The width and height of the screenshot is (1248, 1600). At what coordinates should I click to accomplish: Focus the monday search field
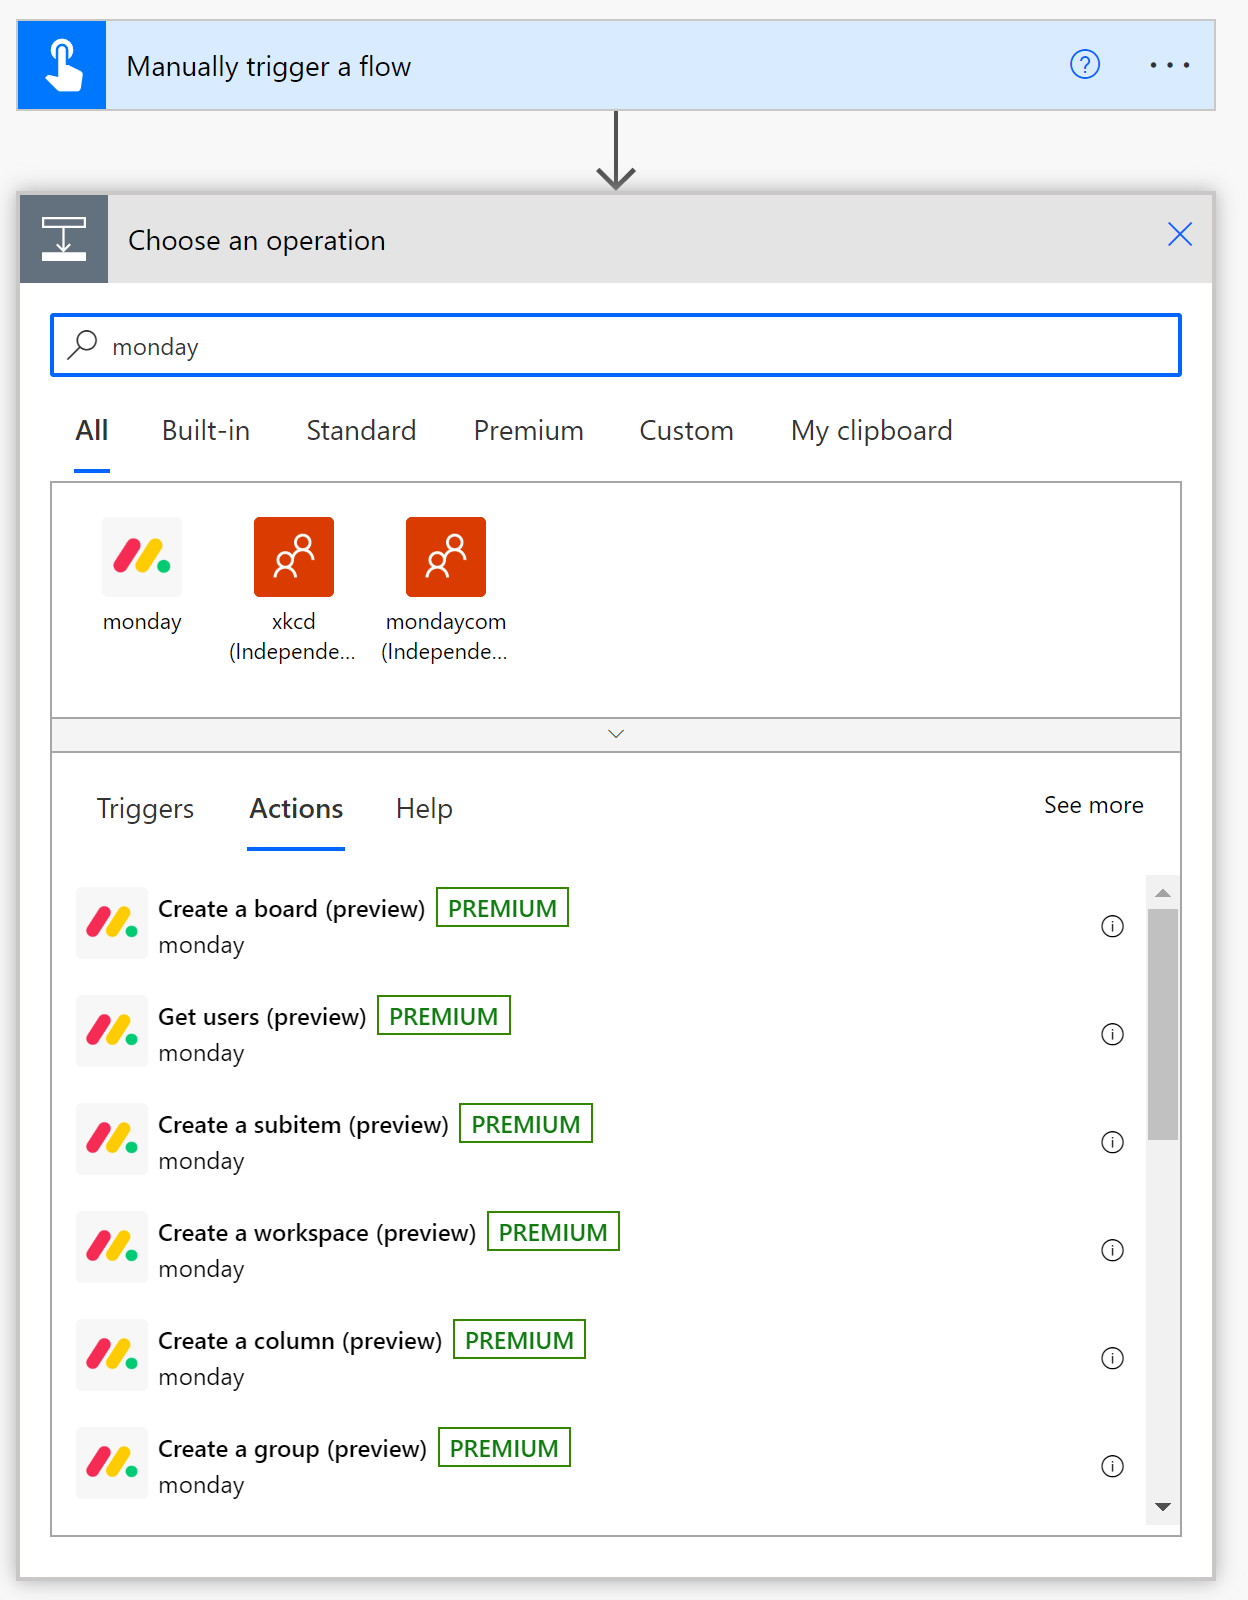click(x=616, y=345)
